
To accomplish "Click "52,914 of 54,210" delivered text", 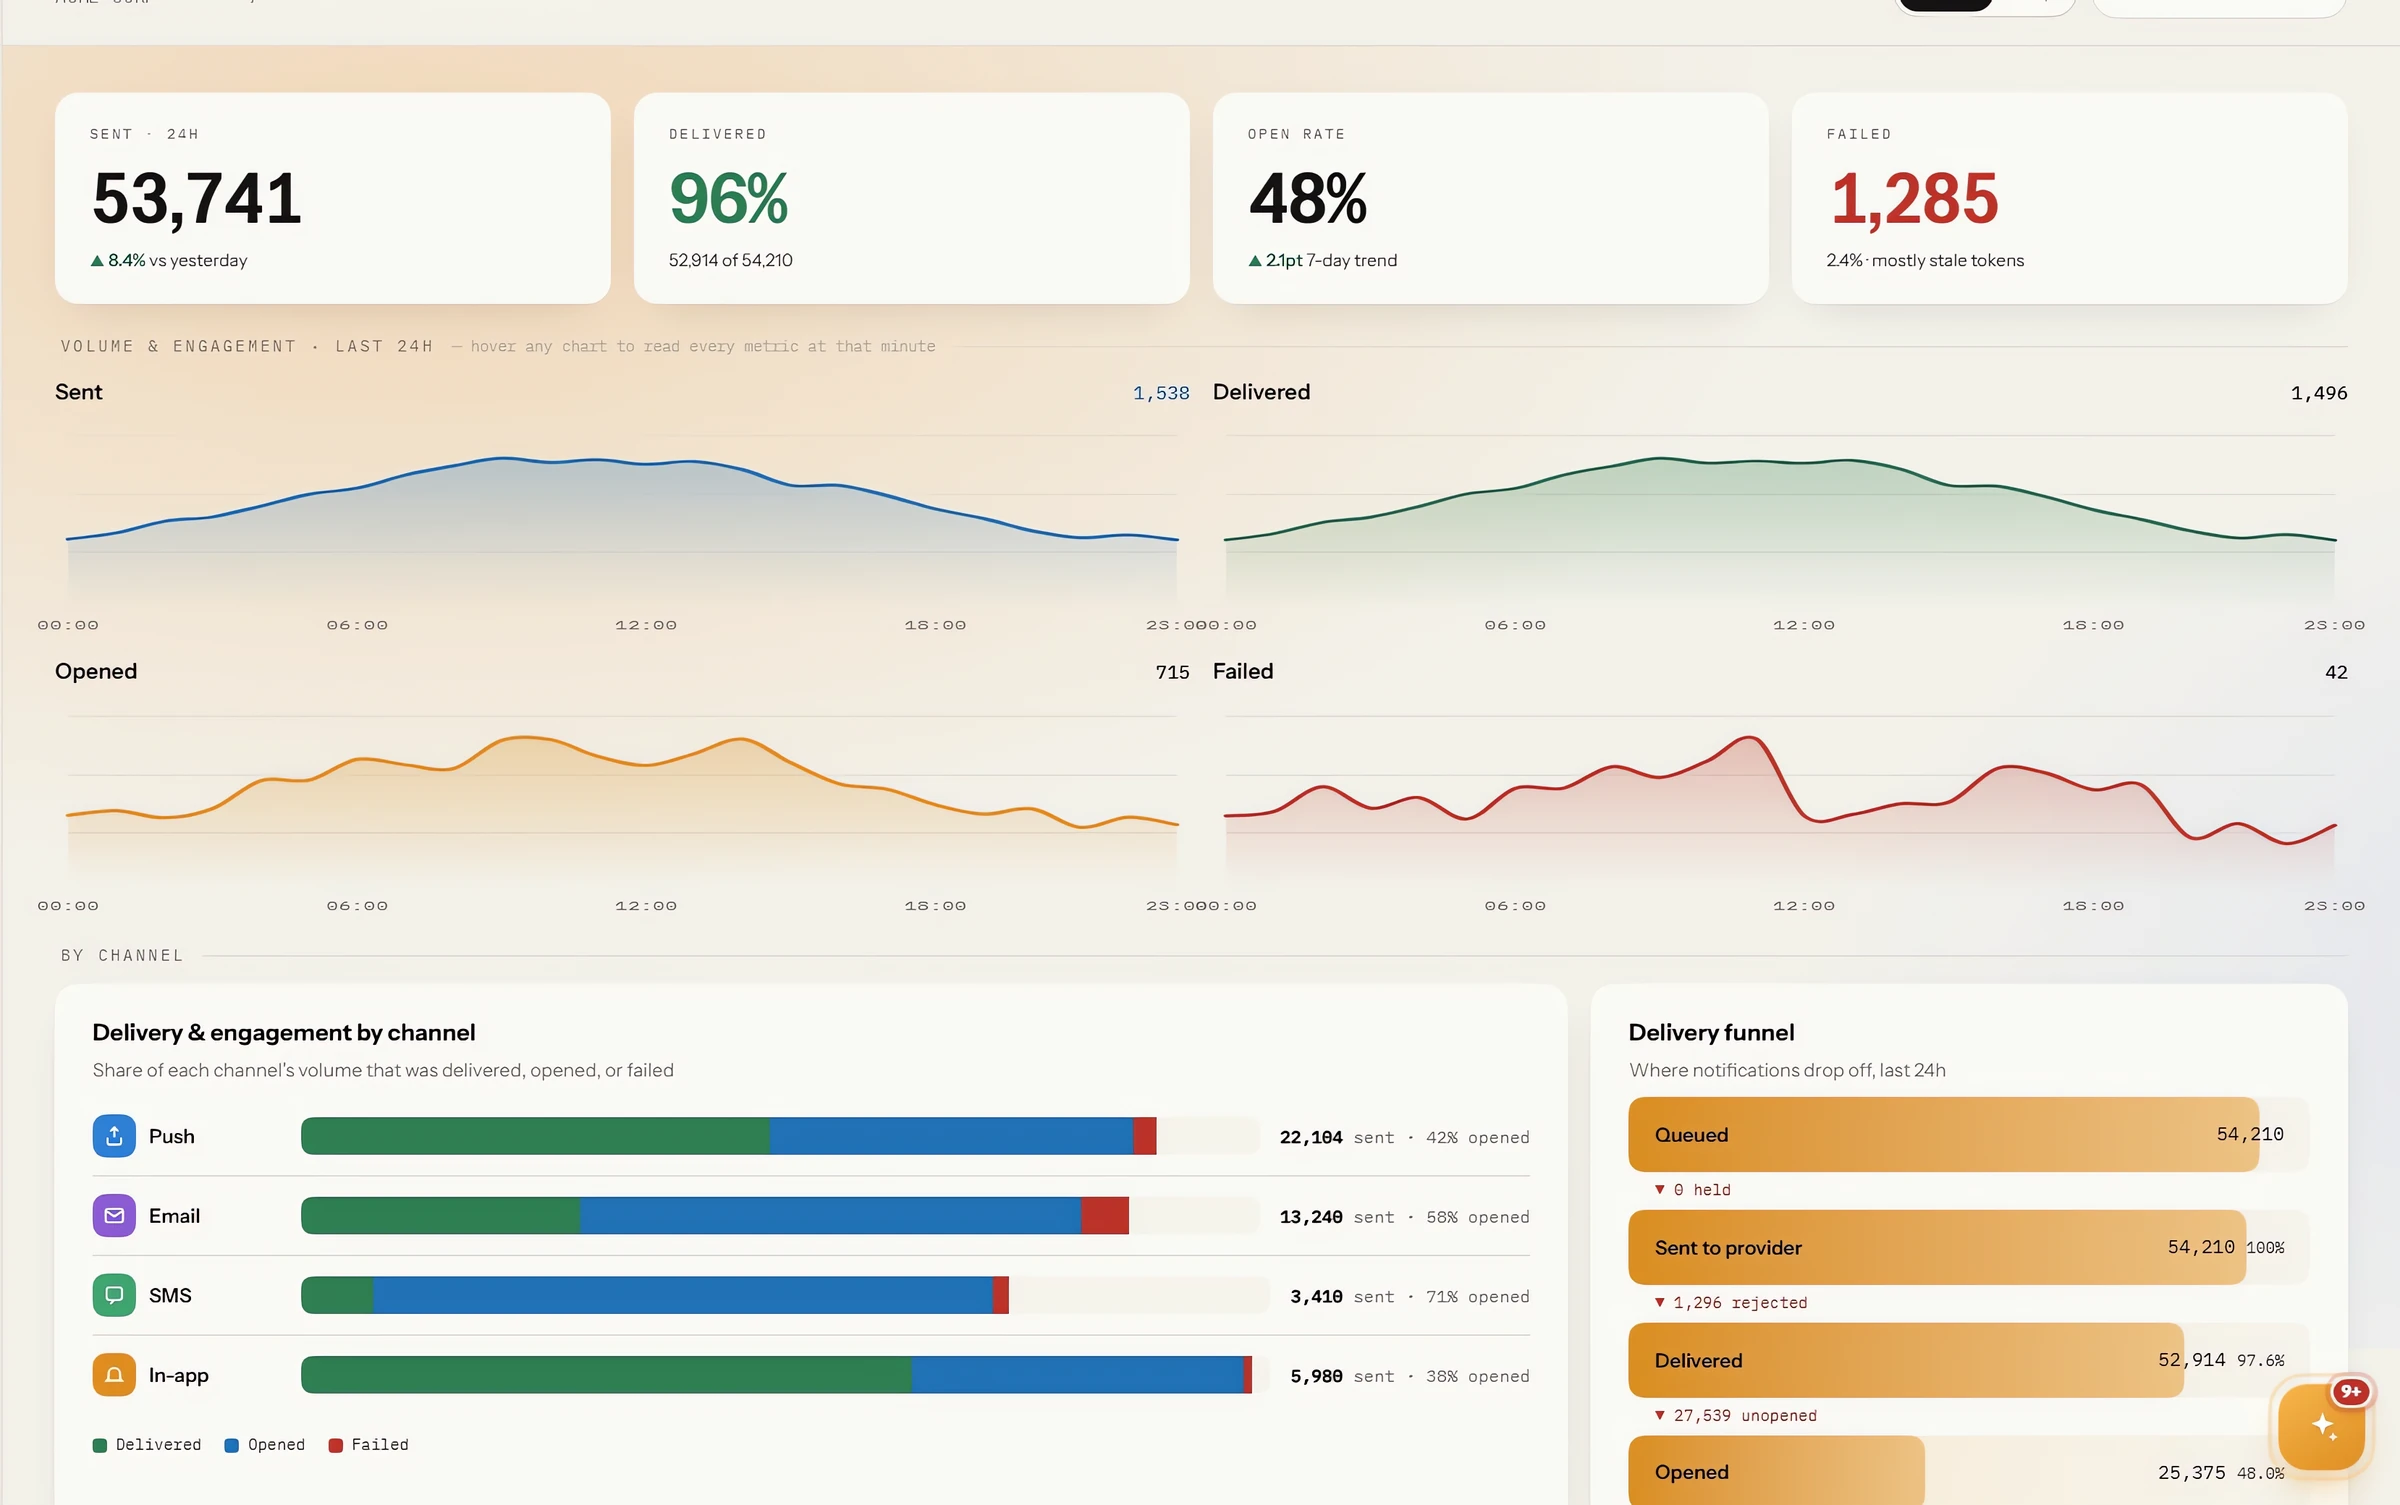I will point(731,260).
